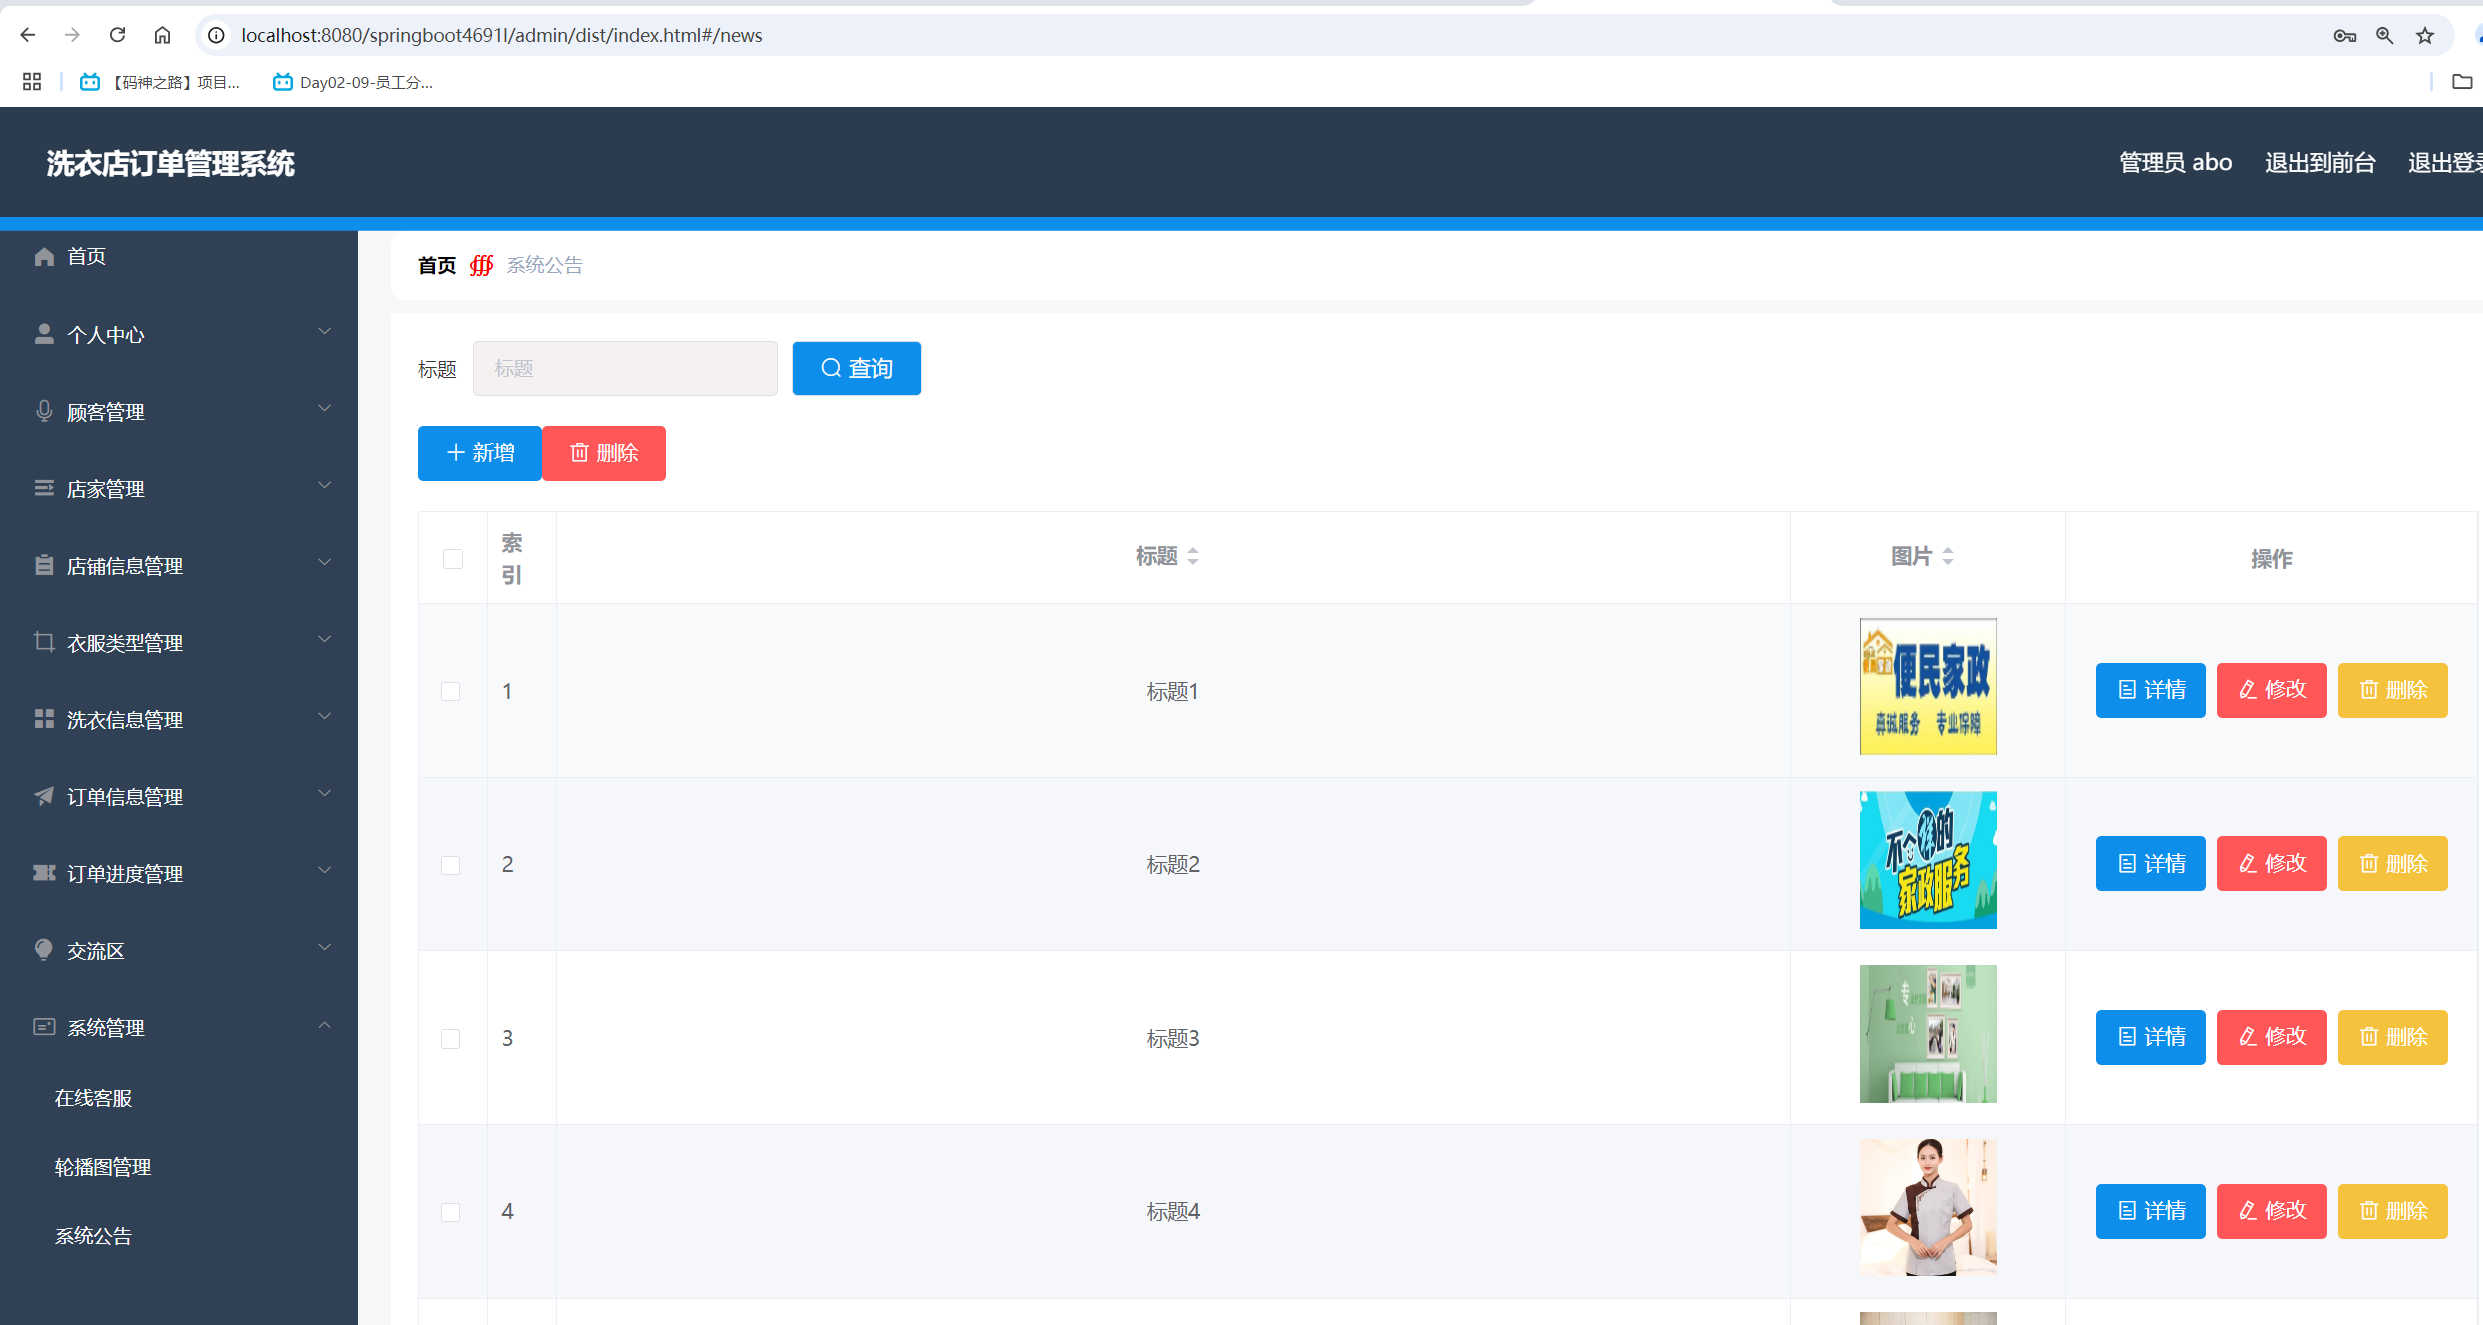Screen dimensions: 2483x1325
Task: Check the row checkbox for 标题3
Action: coord(451,1038)
